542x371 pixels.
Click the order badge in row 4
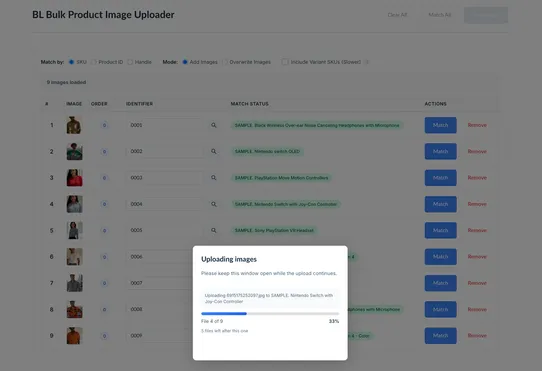pos(104,204)
